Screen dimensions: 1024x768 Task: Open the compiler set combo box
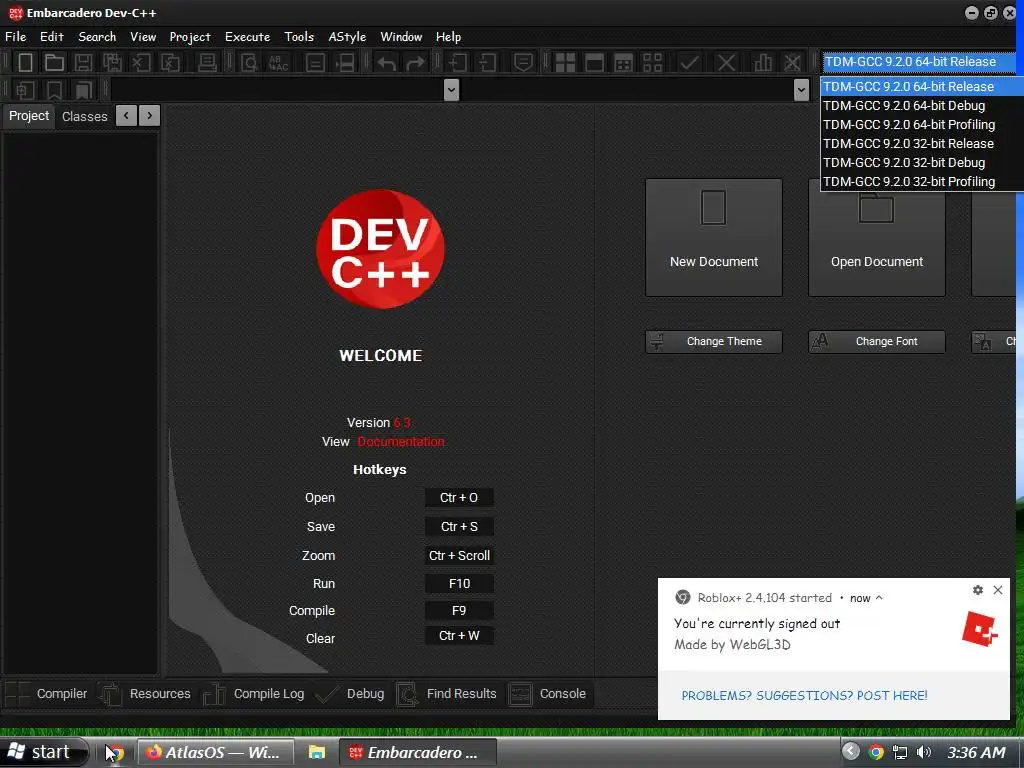918,61
